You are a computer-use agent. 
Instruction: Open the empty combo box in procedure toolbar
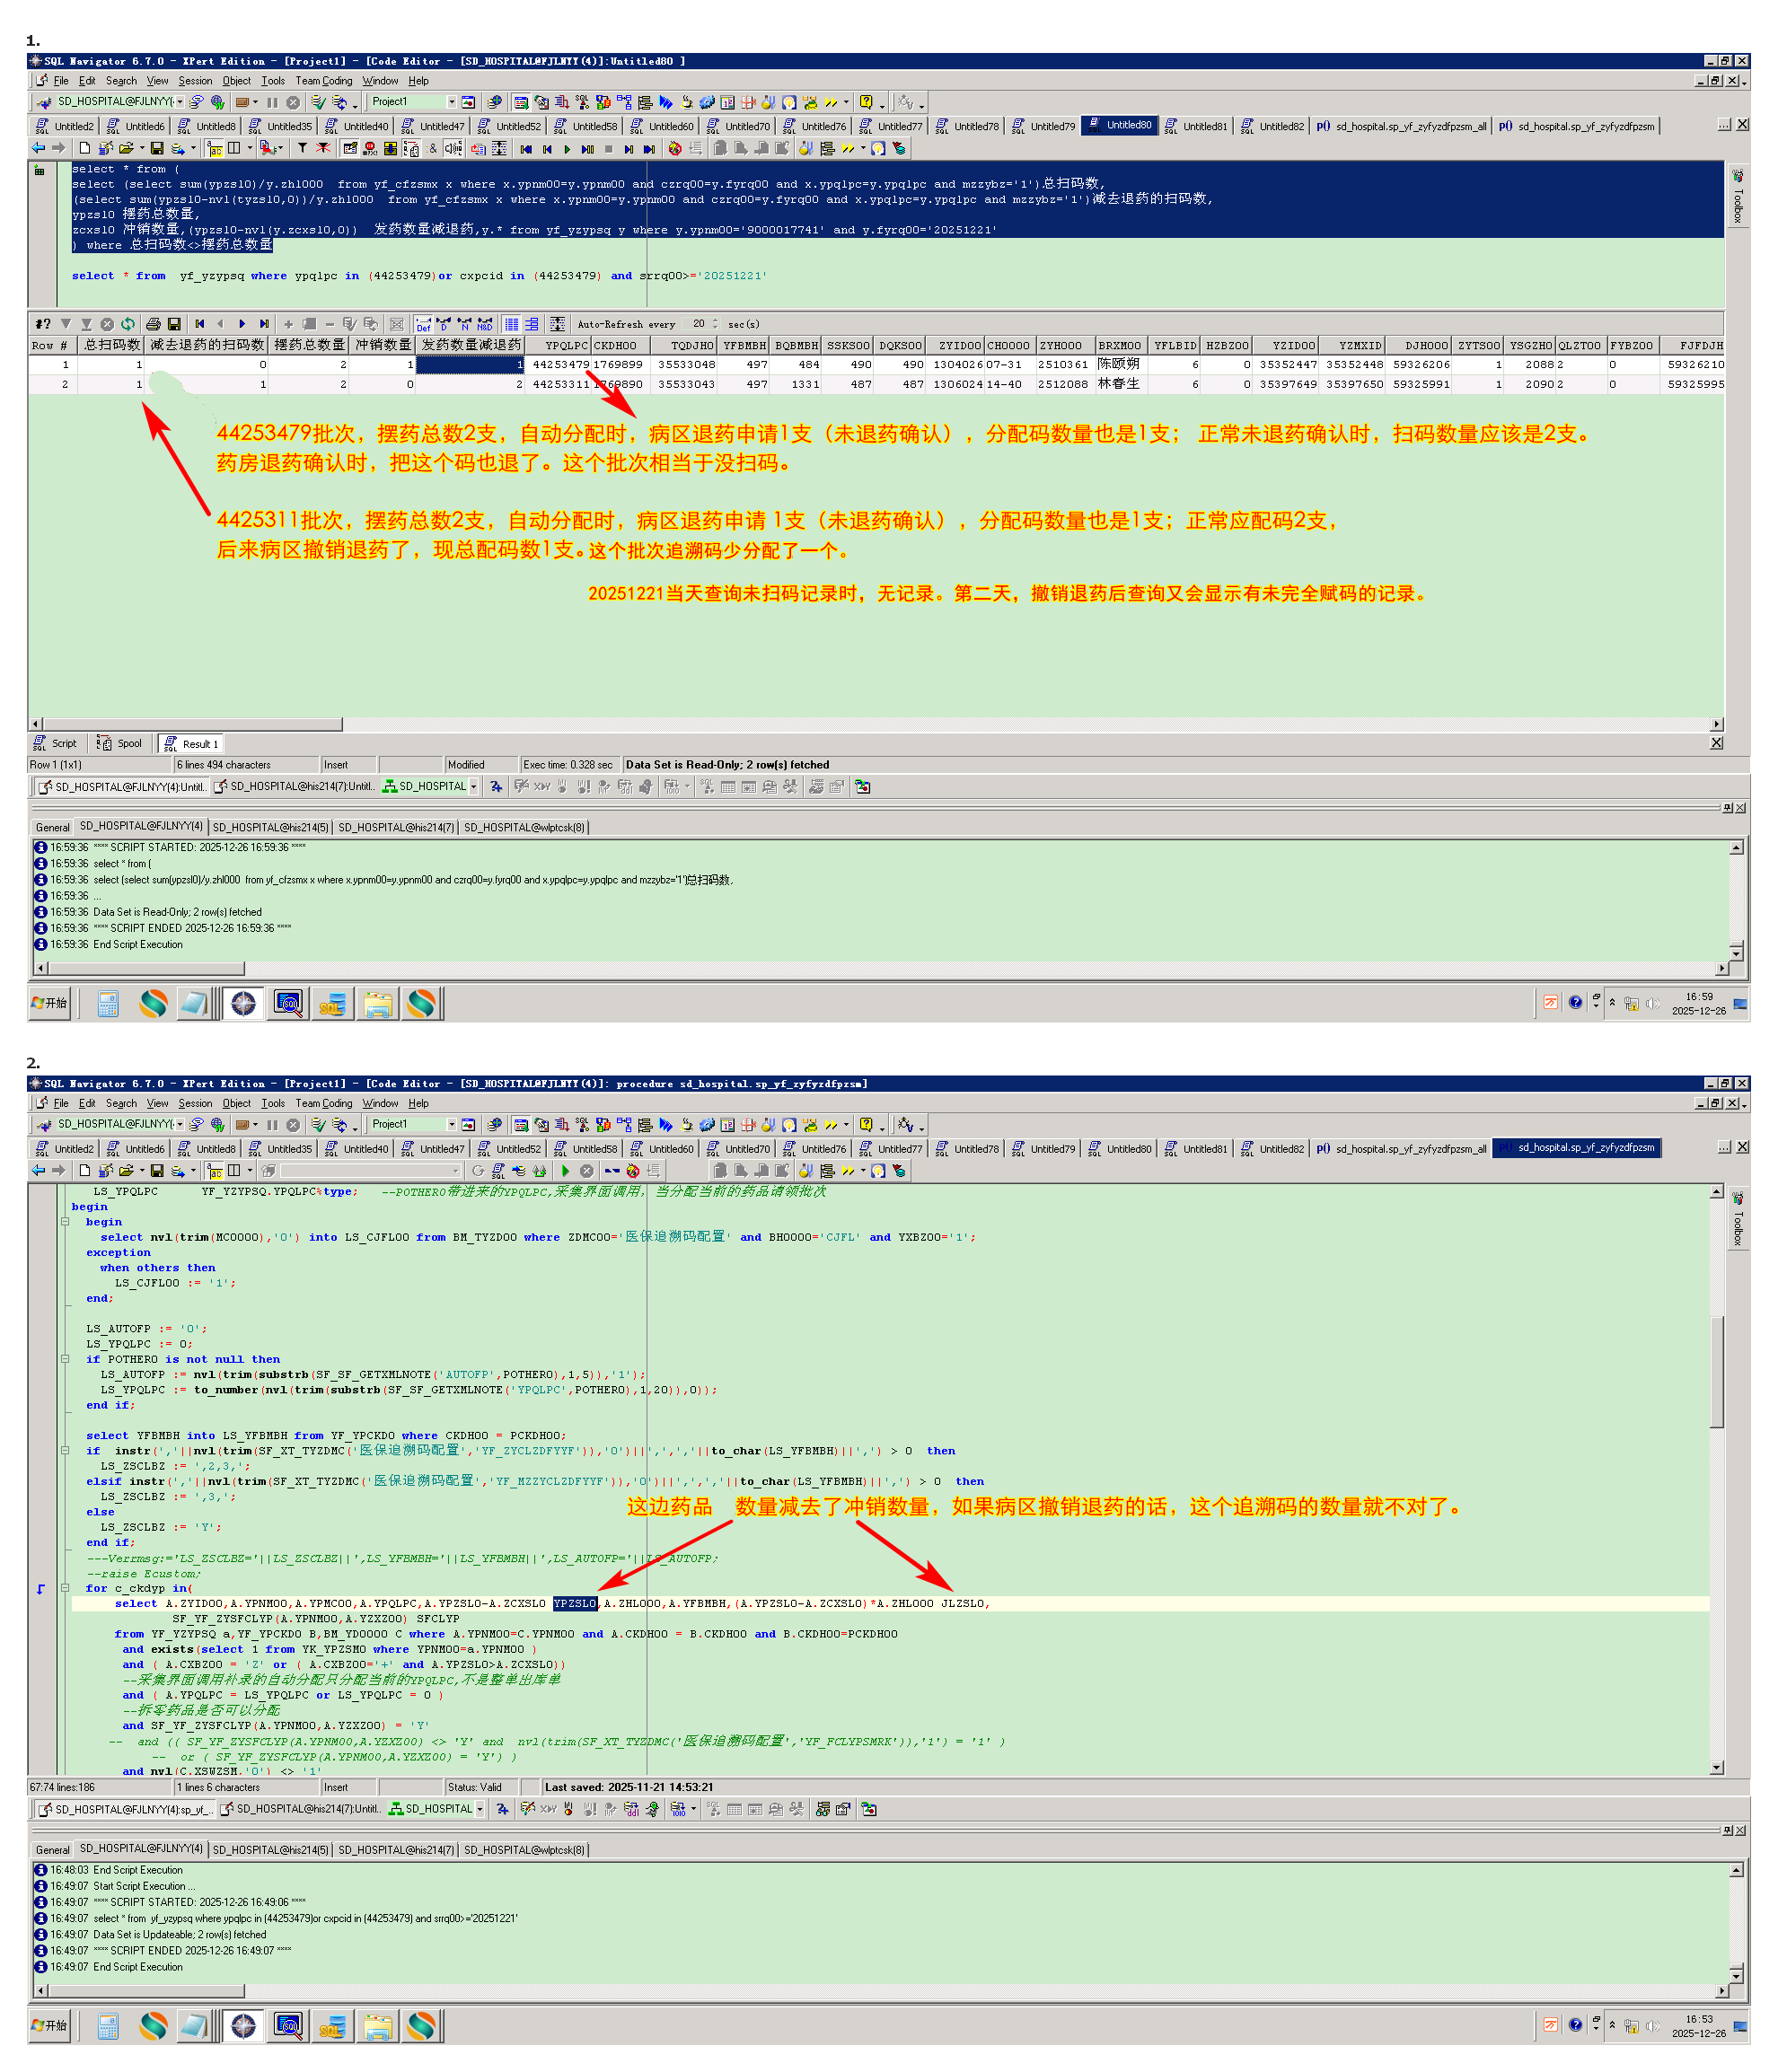pos(456,1171)
